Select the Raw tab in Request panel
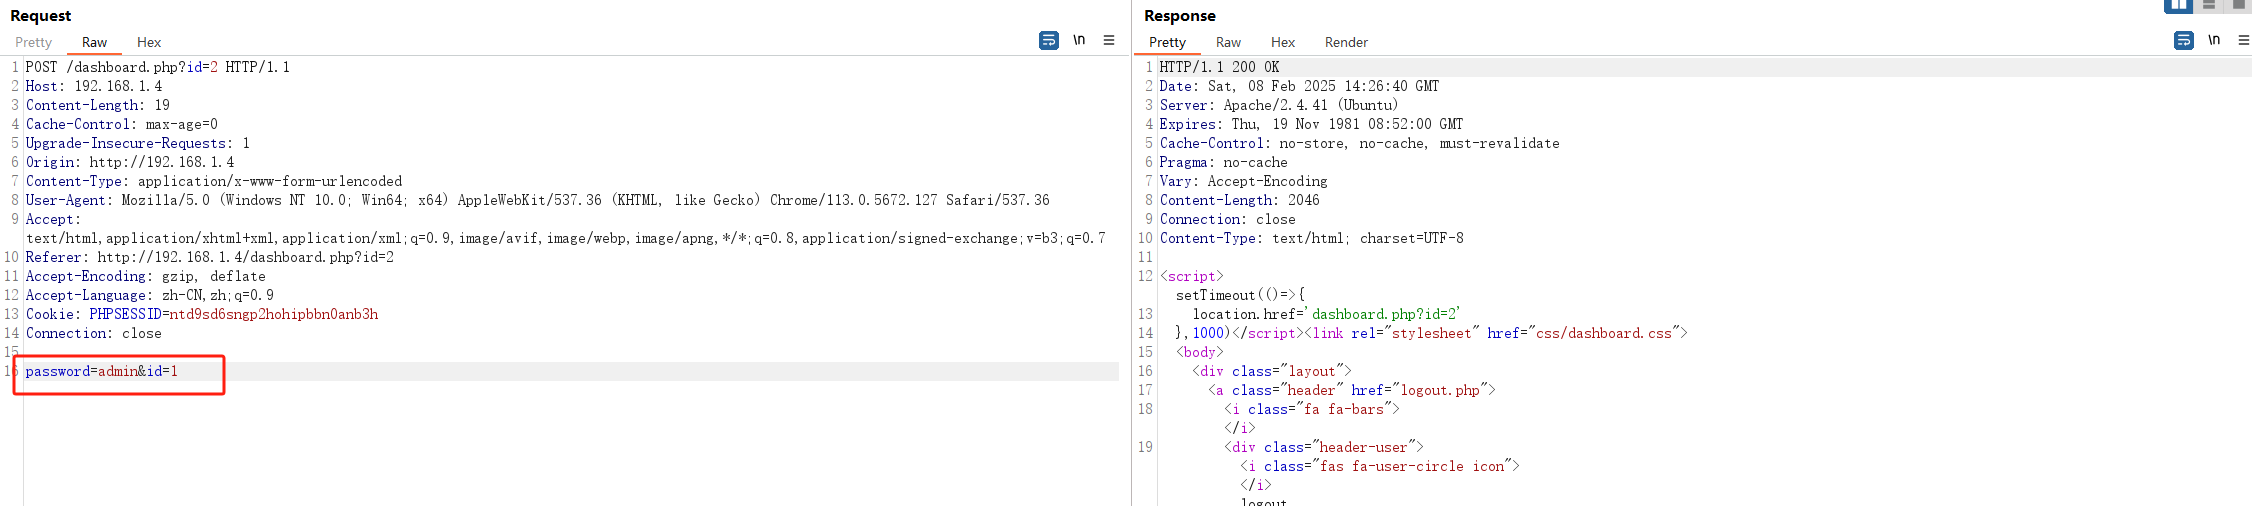This screenshot has height=506, width=2252. [94, 42]
